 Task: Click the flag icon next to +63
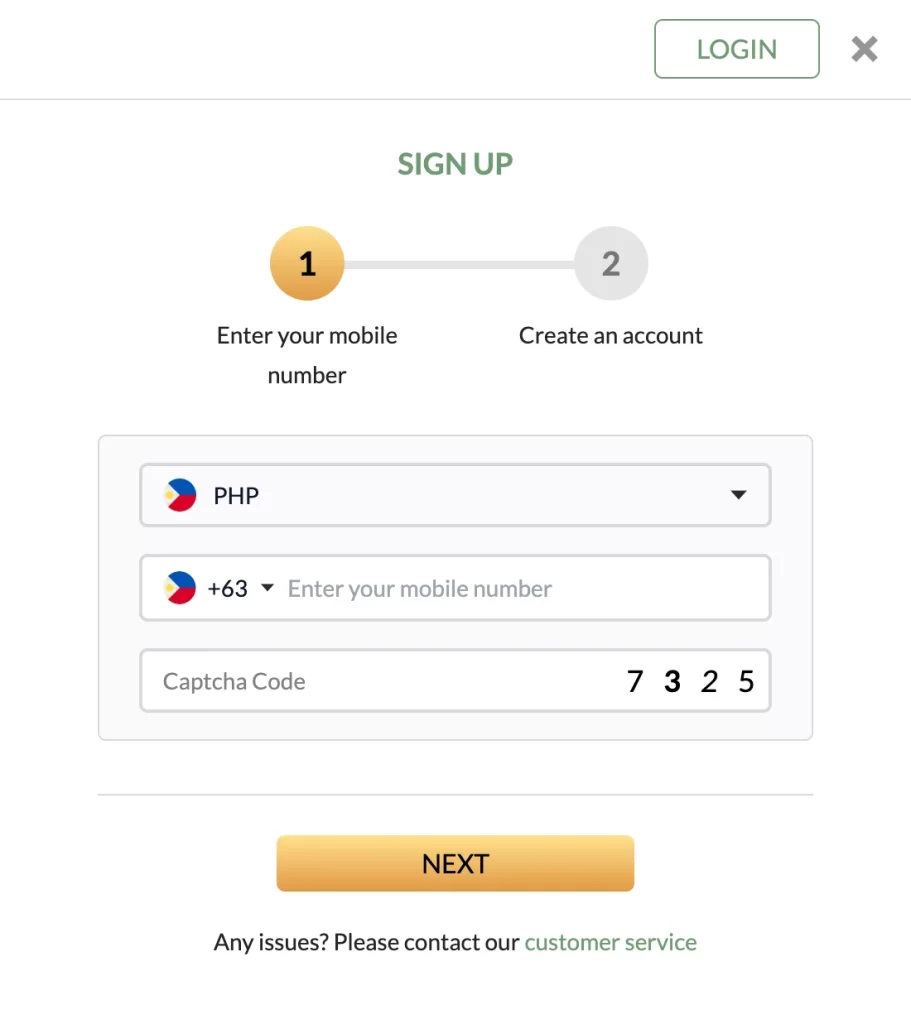click(181, 588)
